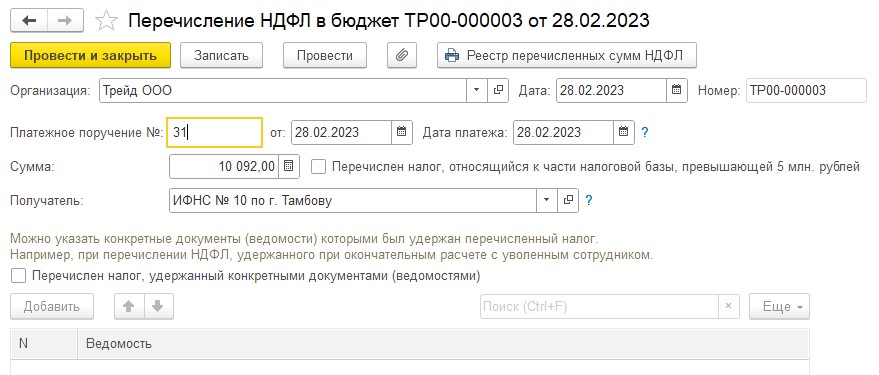Click the Поиск (Ctrl+F) search box

600,306
